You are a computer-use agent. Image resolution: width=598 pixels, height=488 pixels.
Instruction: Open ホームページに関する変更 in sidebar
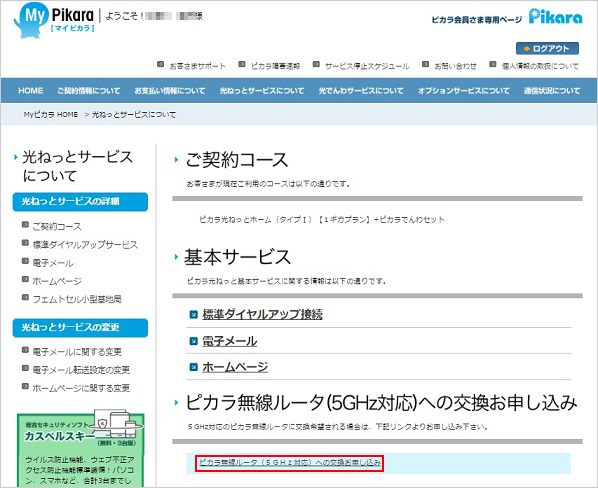click(x=81, y=388)
